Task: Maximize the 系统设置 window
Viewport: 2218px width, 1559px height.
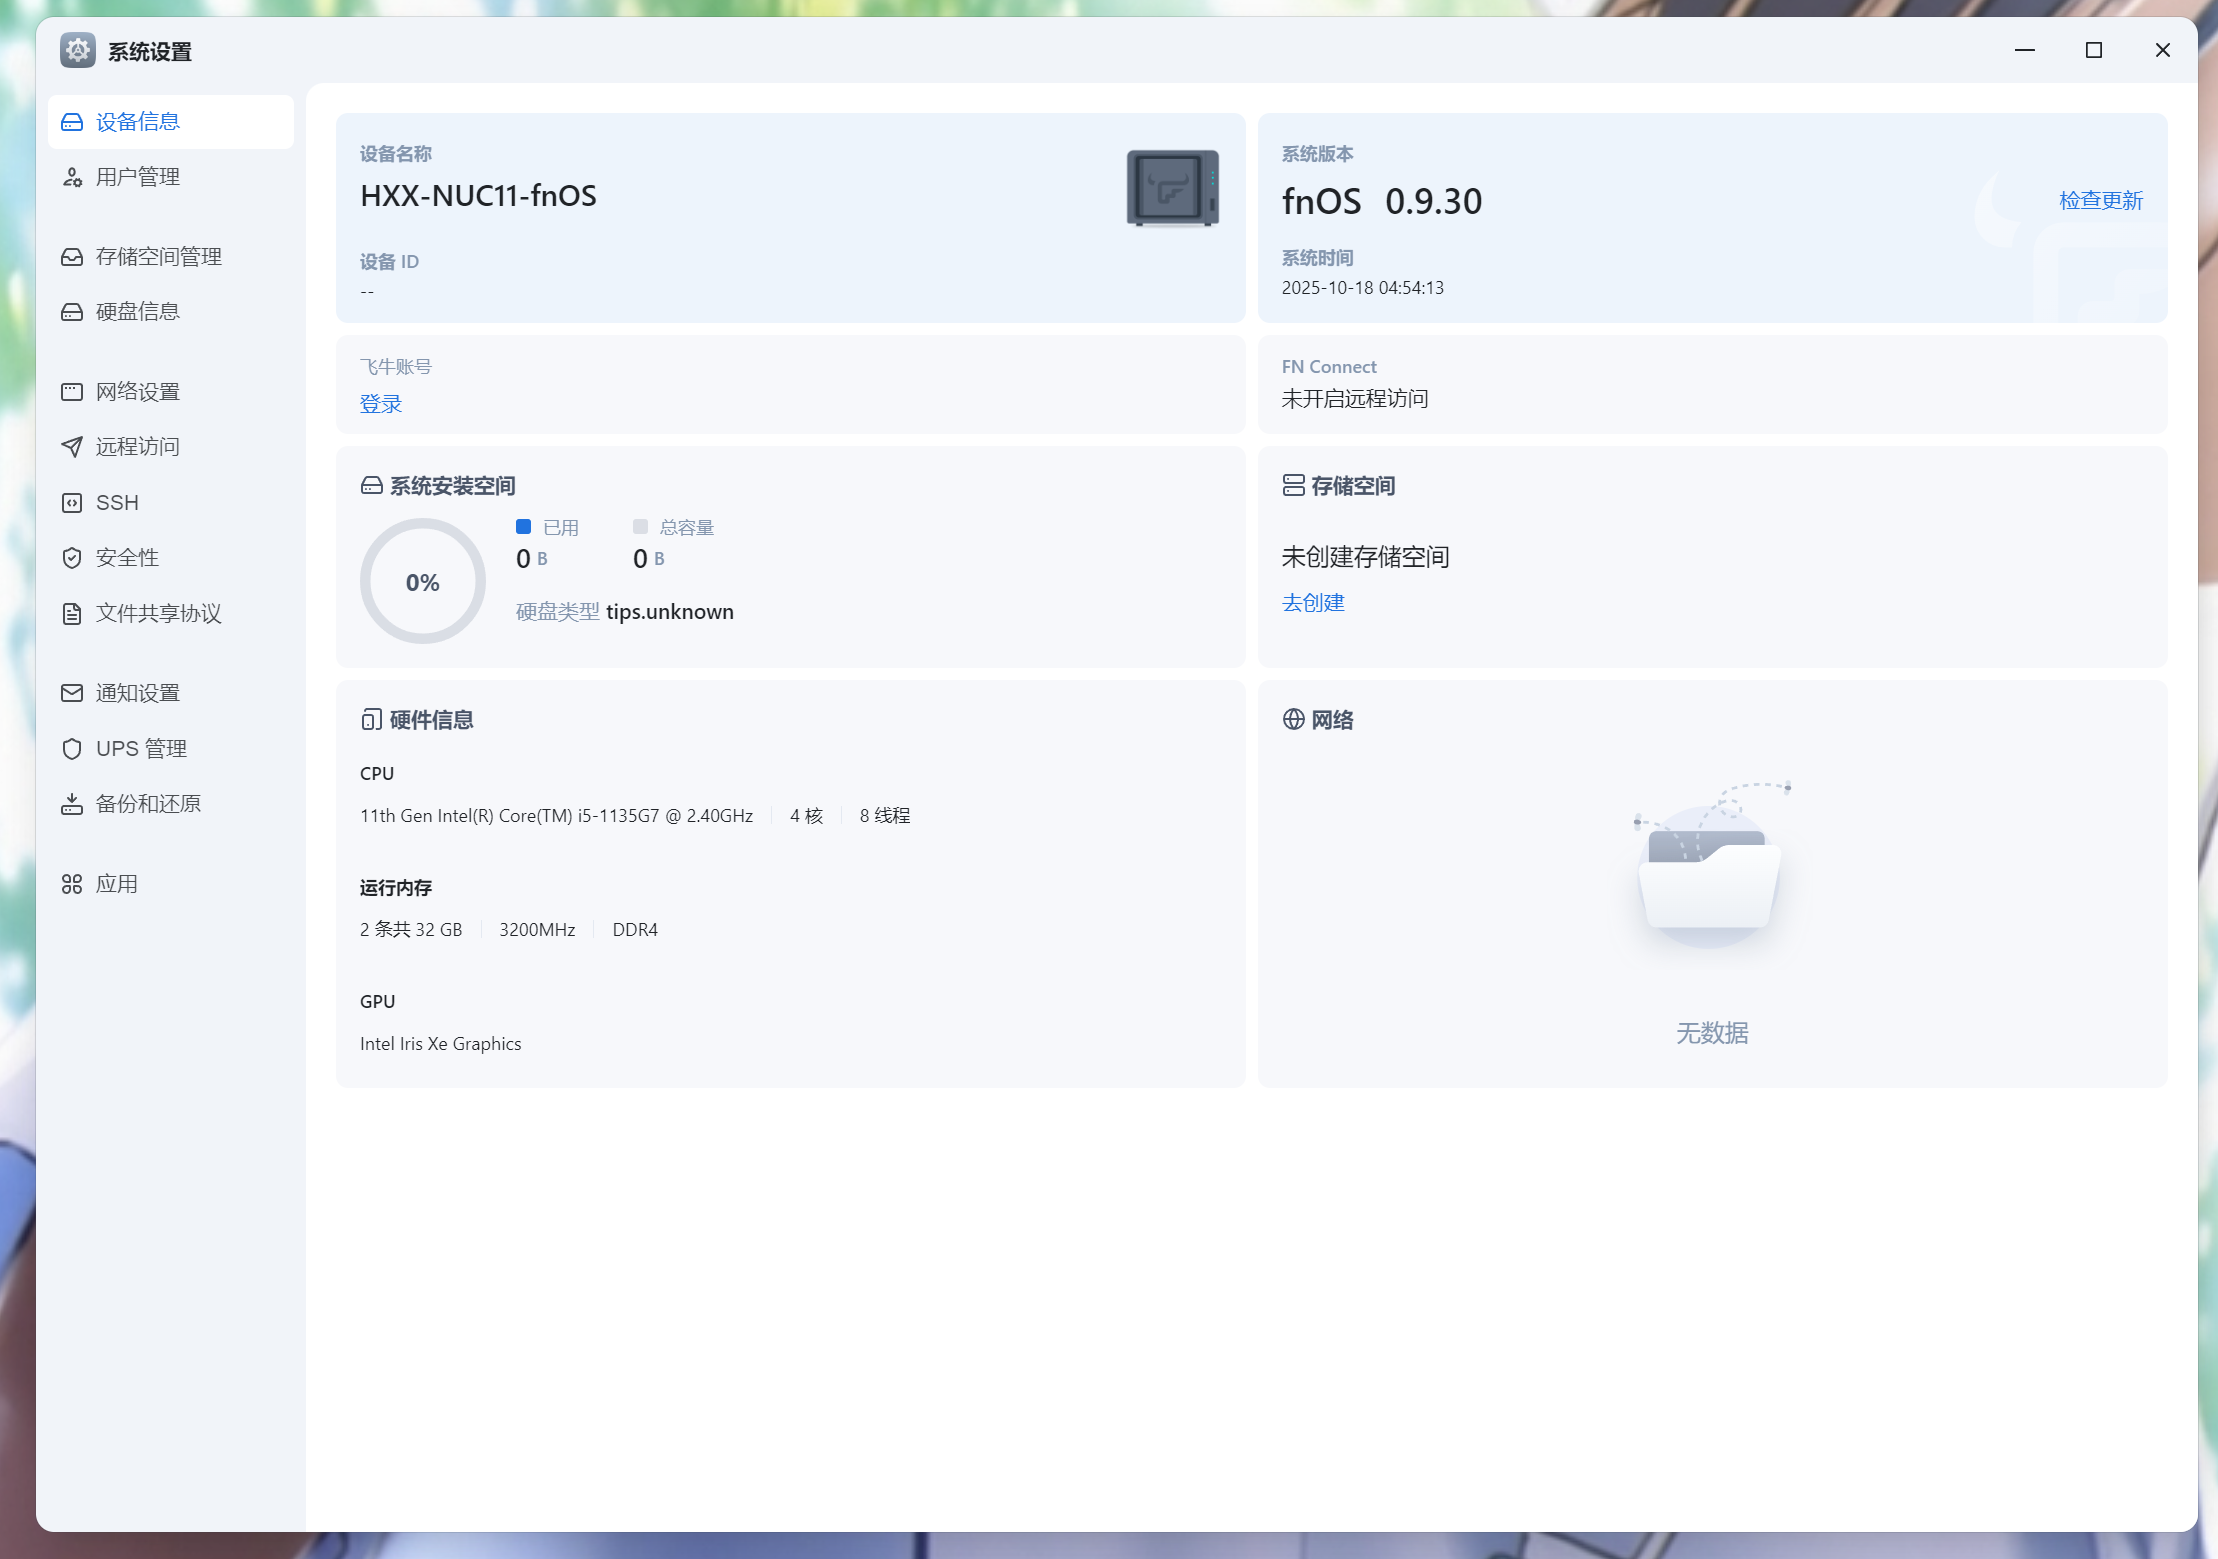Action: pyautogui.click(x=2093, y=51)
